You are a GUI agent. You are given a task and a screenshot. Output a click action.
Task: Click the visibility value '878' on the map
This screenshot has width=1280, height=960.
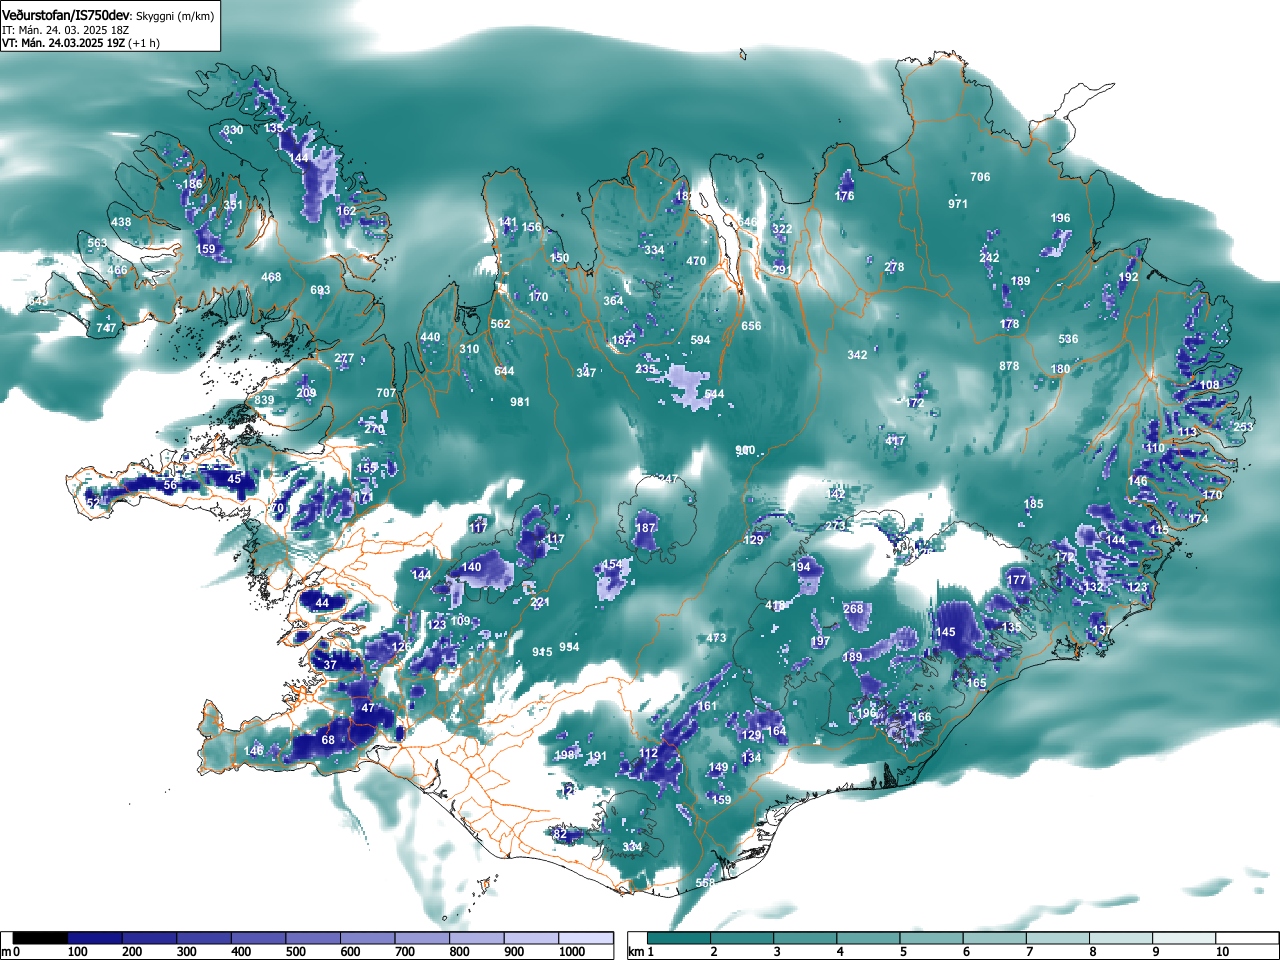click(1009, 366)
